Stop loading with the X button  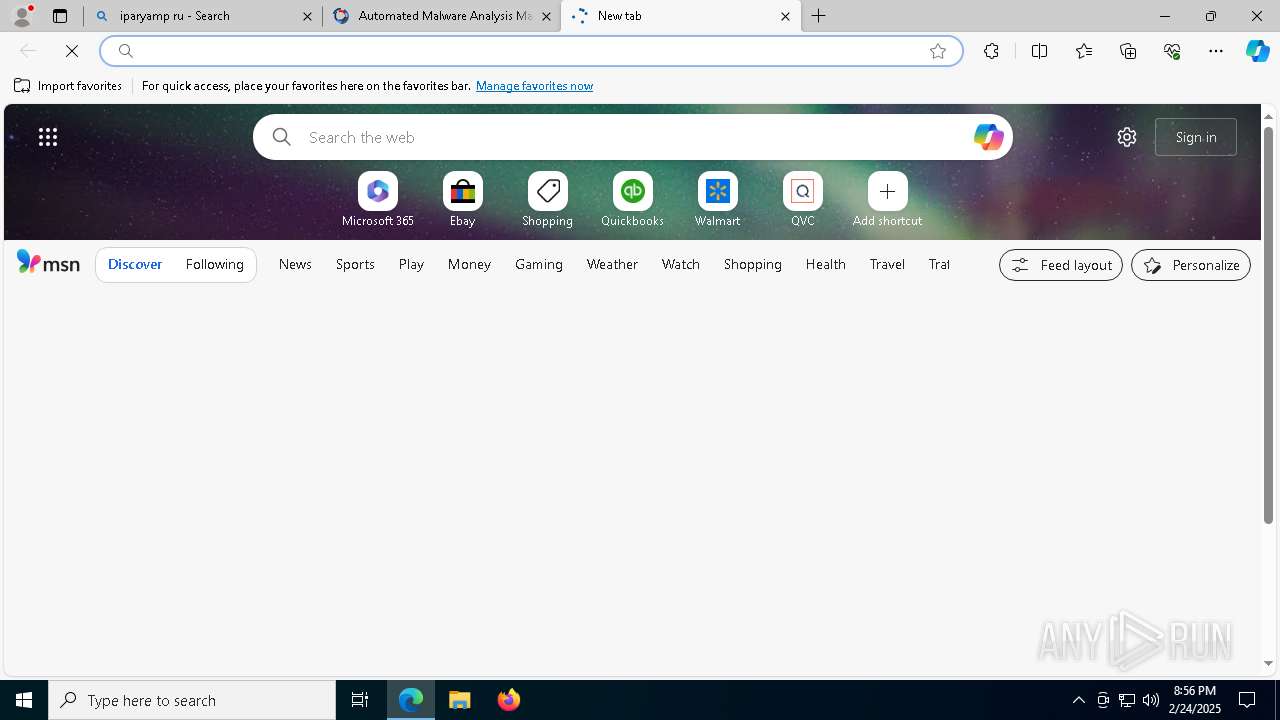(72, 51)
